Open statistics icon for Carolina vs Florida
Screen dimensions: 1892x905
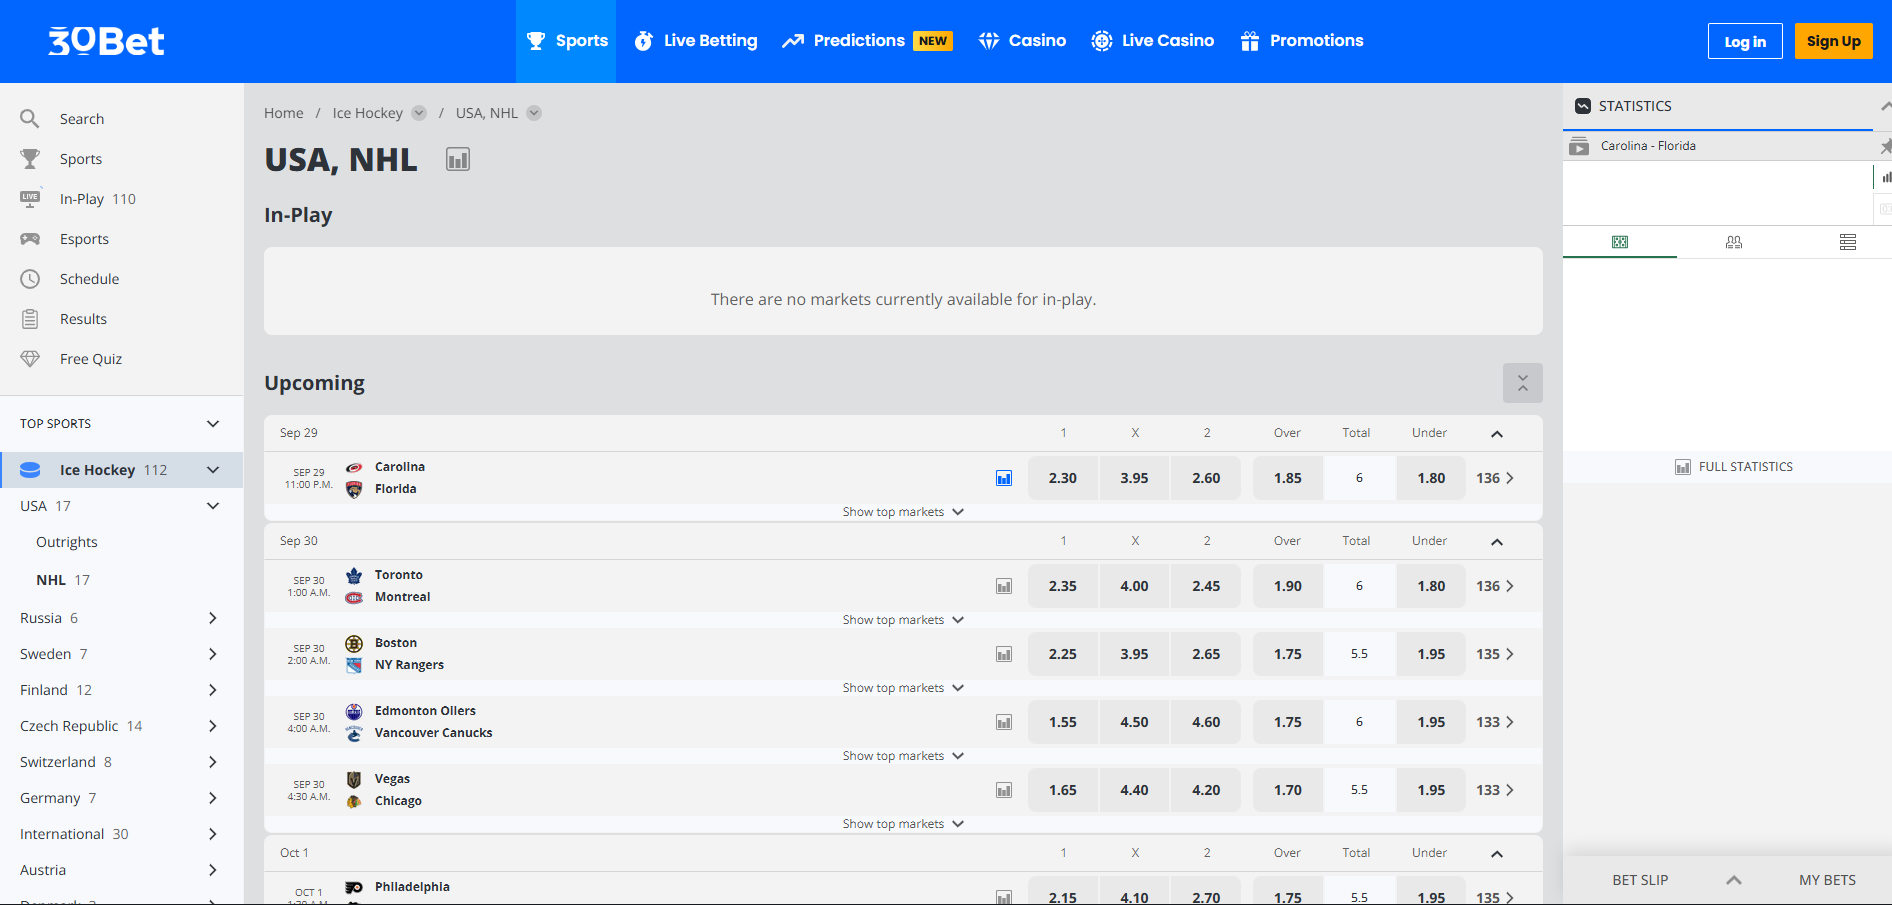[x=1004, y=478]
